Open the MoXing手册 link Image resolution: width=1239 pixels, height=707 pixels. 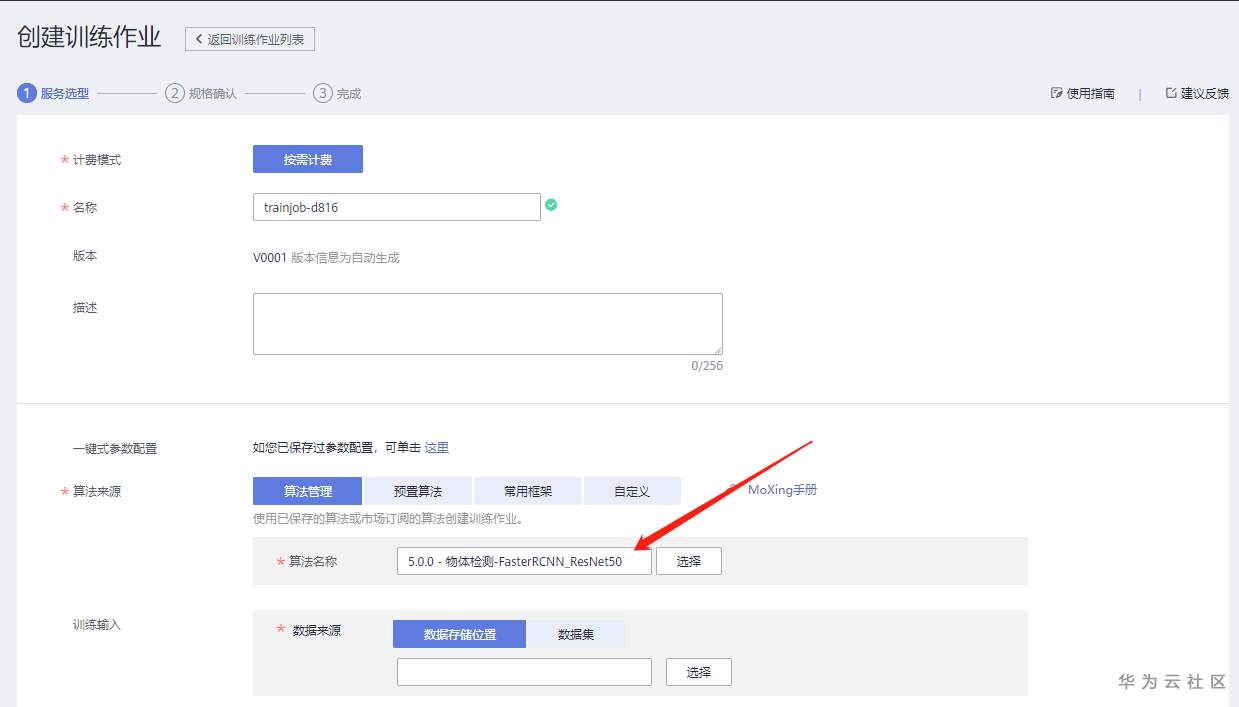click(782, 490)
